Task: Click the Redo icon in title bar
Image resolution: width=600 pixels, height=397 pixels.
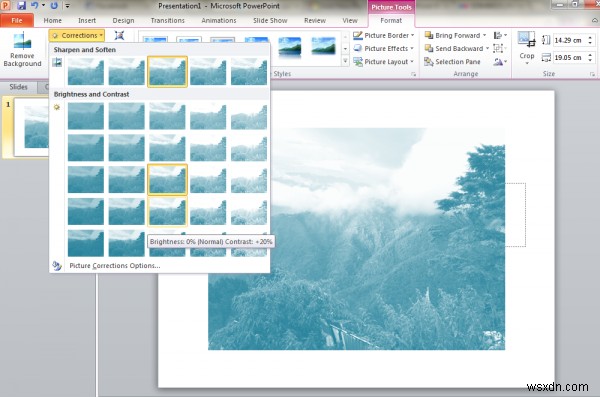Action: [54, 5]
